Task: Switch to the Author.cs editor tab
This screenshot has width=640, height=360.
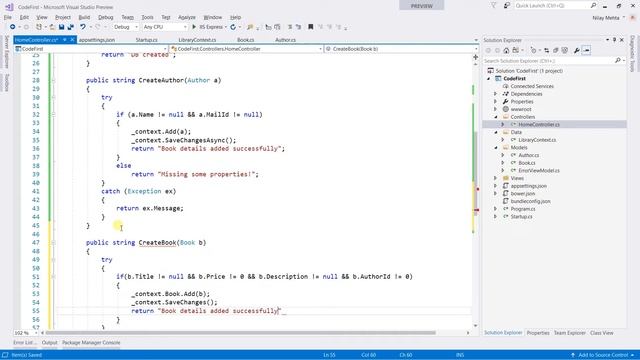Action: pyautogui.click(x=285, y=40)
